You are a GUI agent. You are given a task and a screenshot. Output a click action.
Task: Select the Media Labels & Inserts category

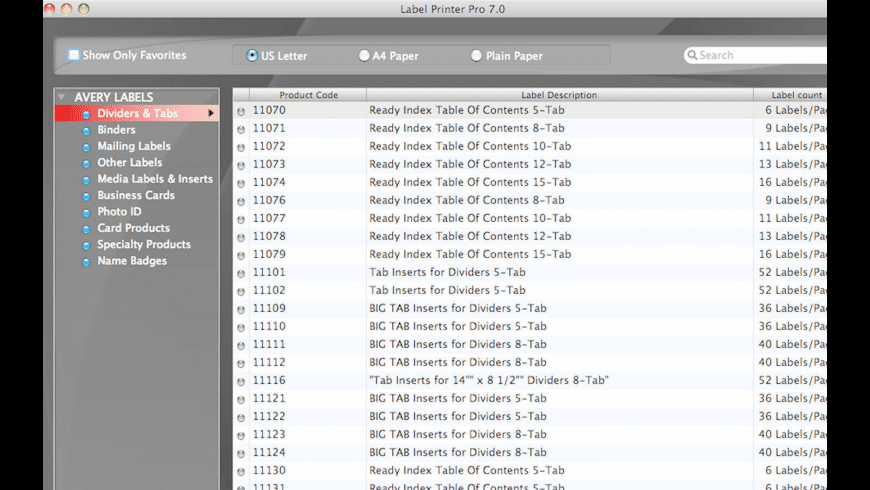[155, 179]
